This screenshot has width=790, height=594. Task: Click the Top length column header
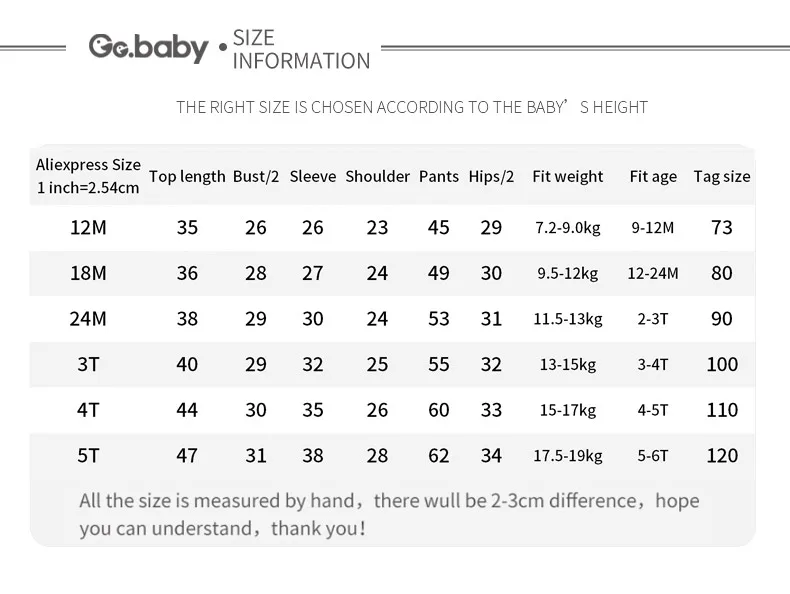tap(187, 176)
